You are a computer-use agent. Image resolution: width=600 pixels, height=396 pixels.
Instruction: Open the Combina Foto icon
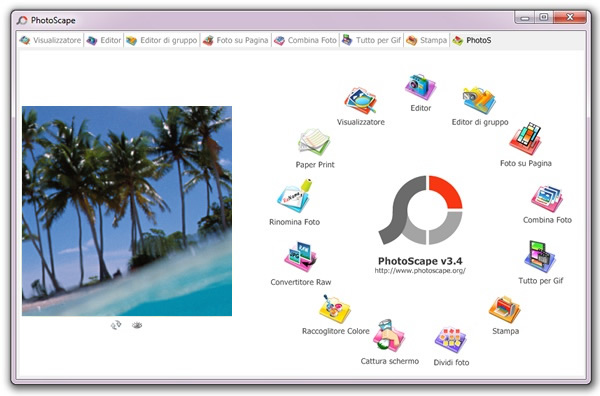tap(547, 199)
